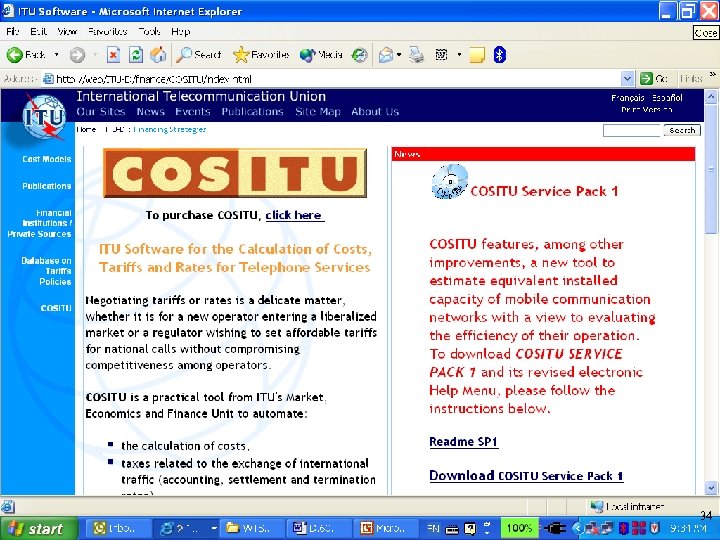Screen dimensions: 720x540
Task: Click the COSITU banner logo image
Action: pos(235,173)
